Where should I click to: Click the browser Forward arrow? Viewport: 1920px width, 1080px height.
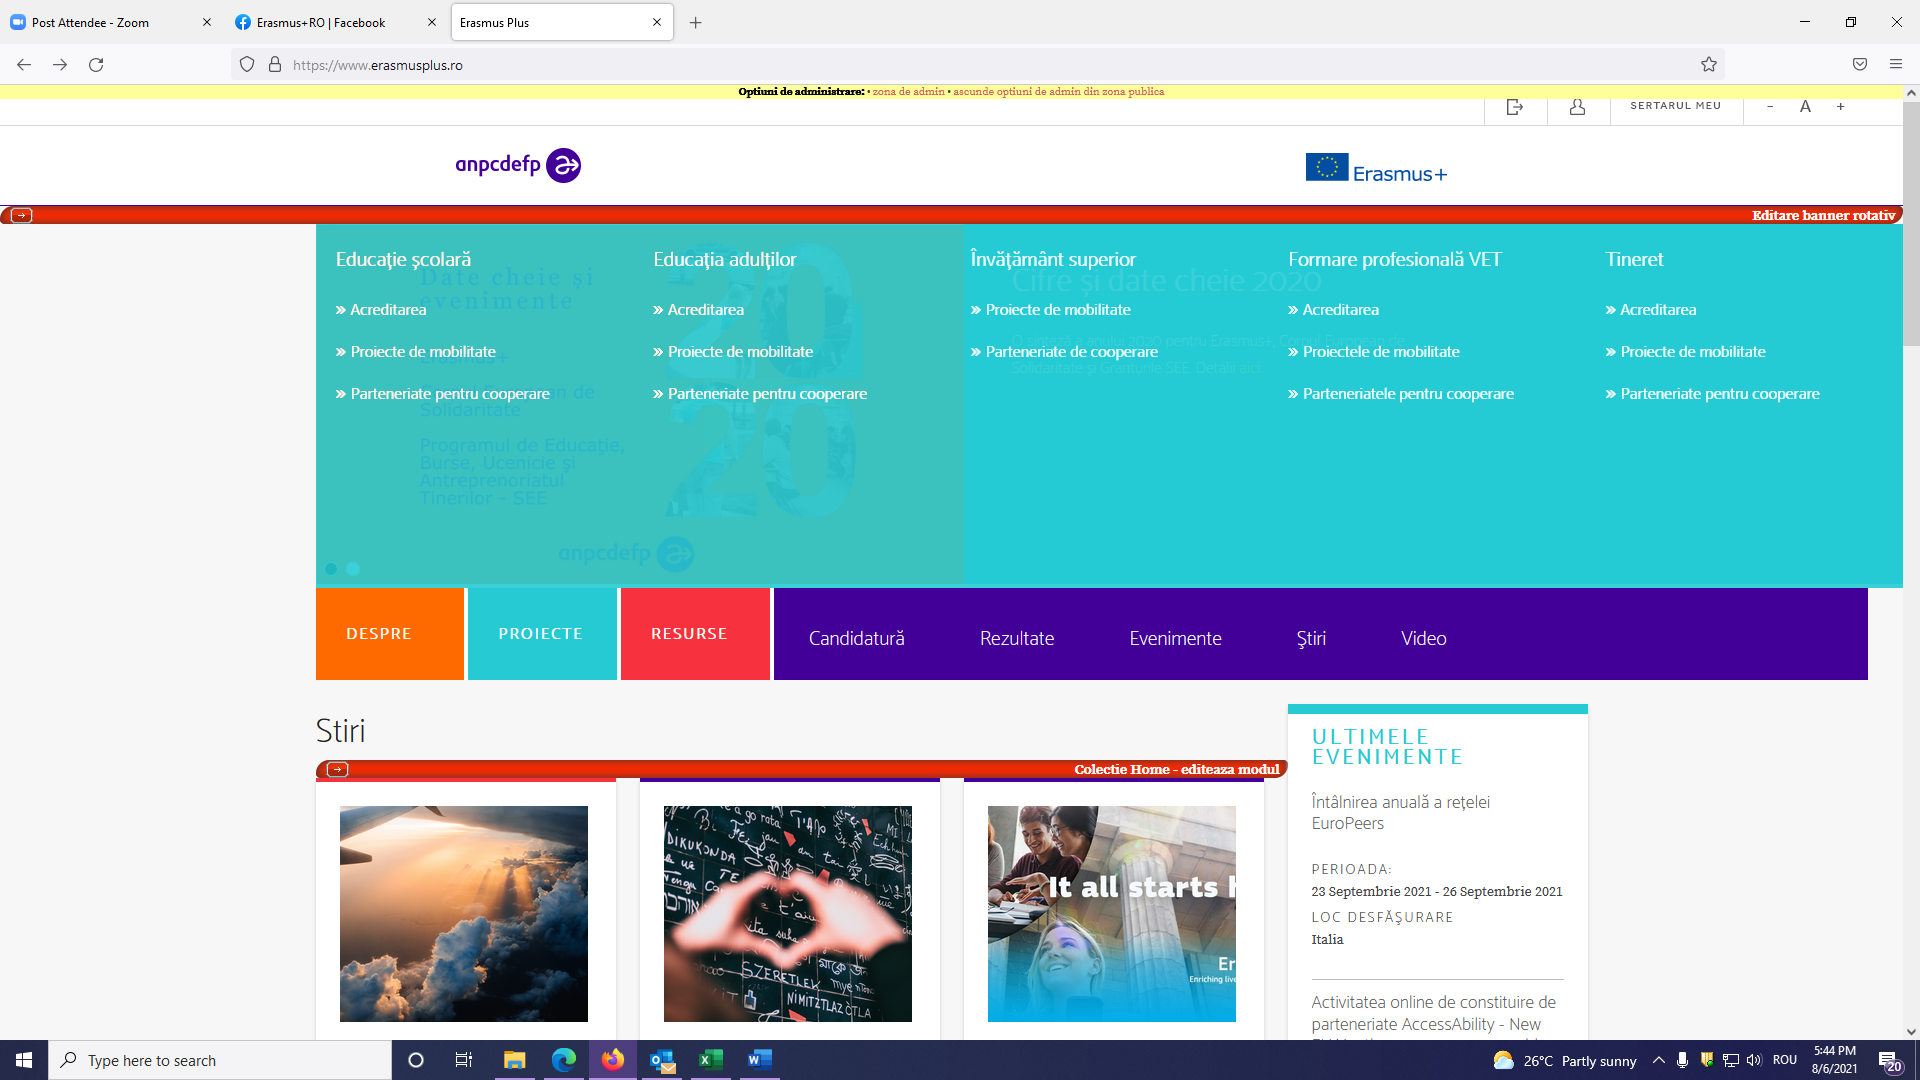click(60, 65)
